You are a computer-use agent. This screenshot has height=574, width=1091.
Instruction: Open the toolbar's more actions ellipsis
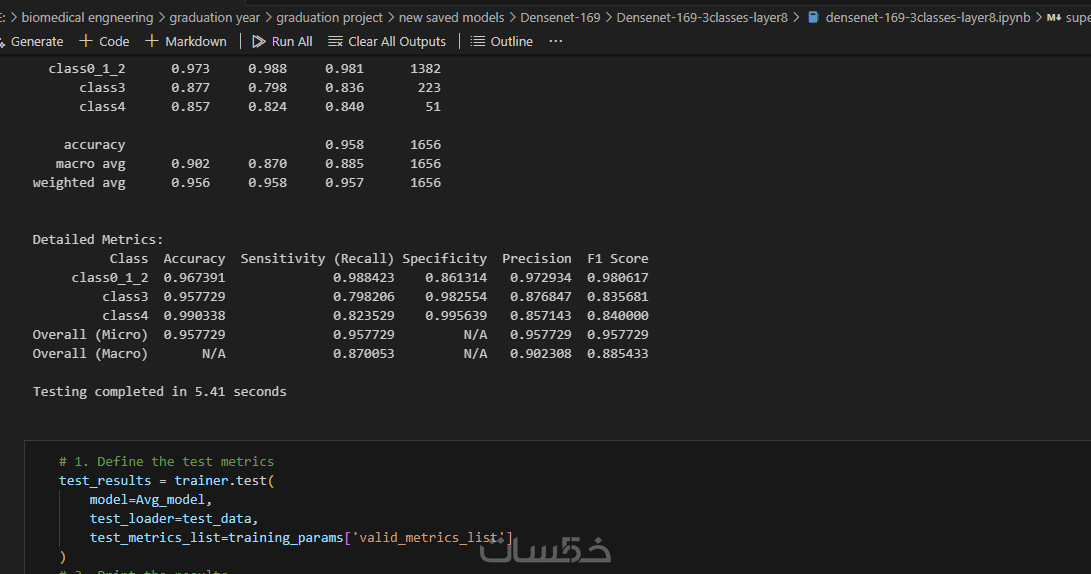(556, 41)
